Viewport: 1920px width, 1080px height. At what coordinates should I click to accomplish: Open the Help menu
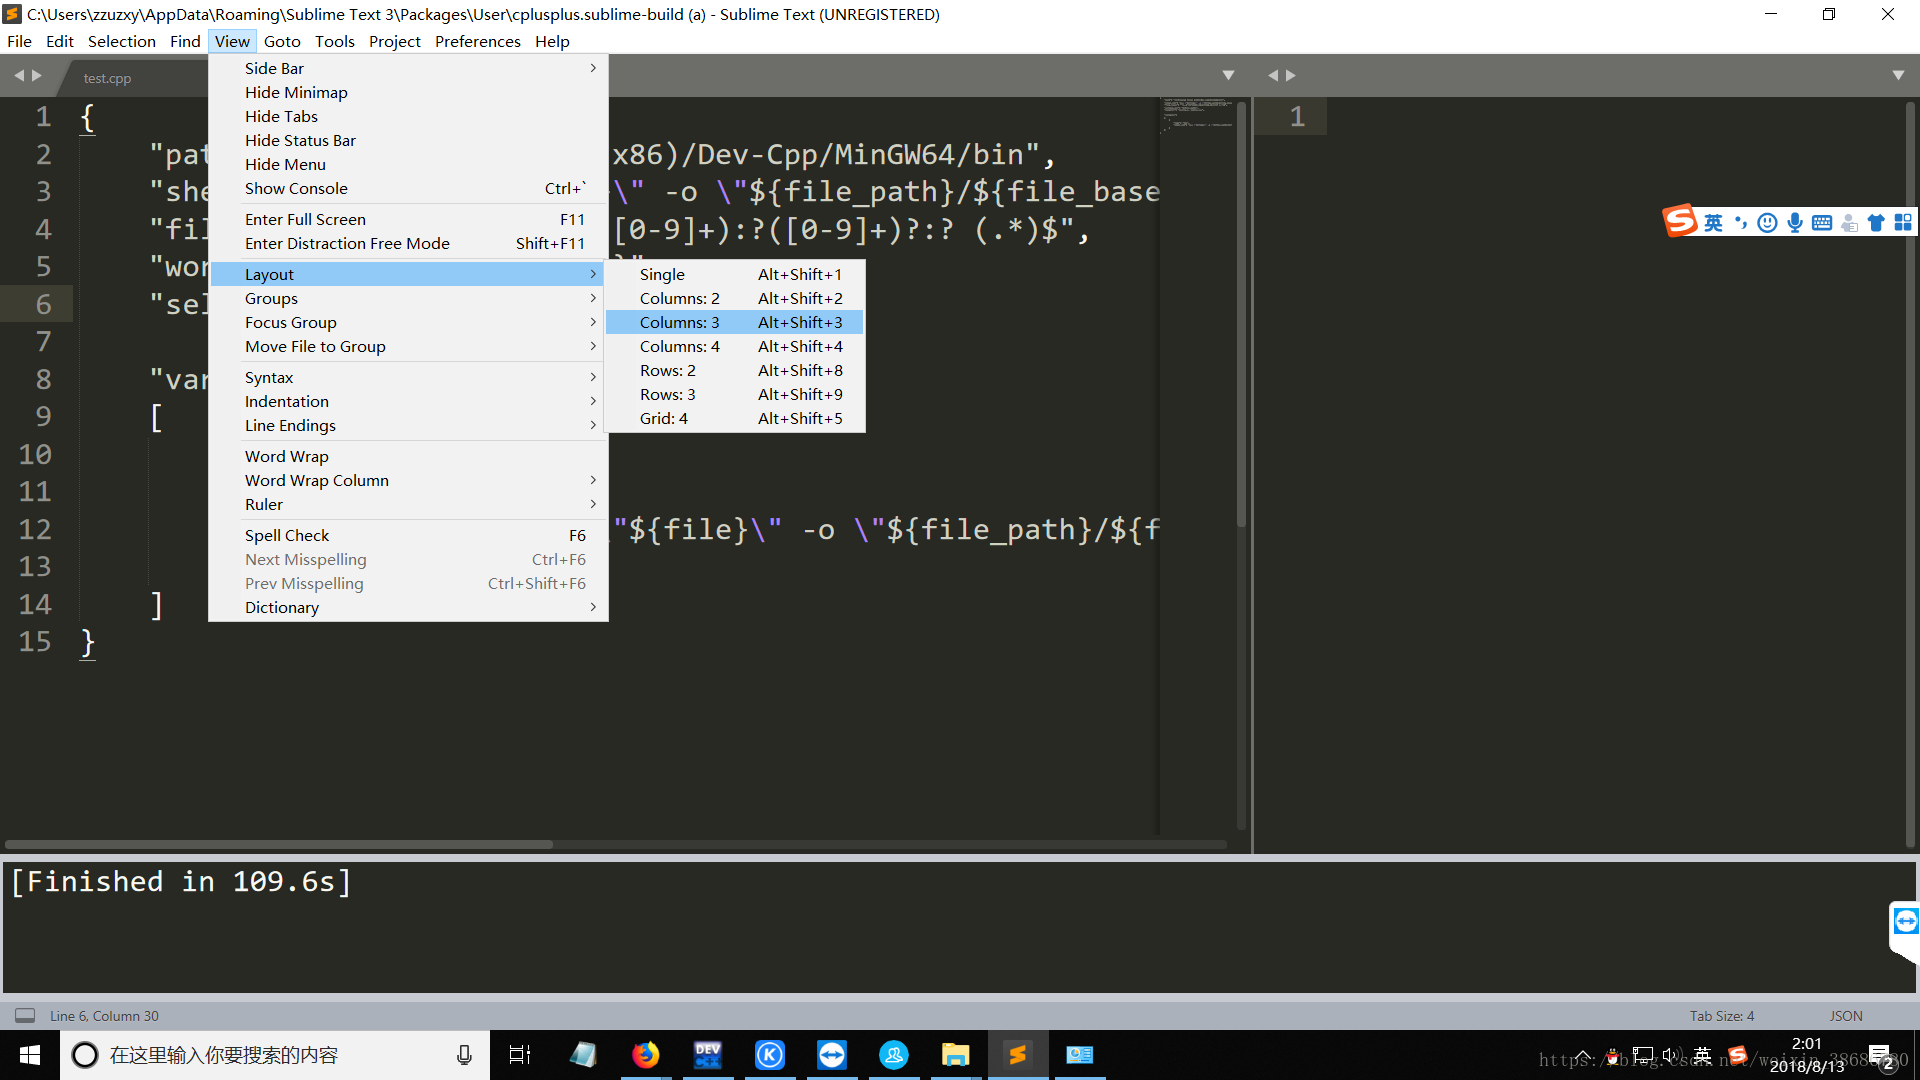tap(552, 41)
